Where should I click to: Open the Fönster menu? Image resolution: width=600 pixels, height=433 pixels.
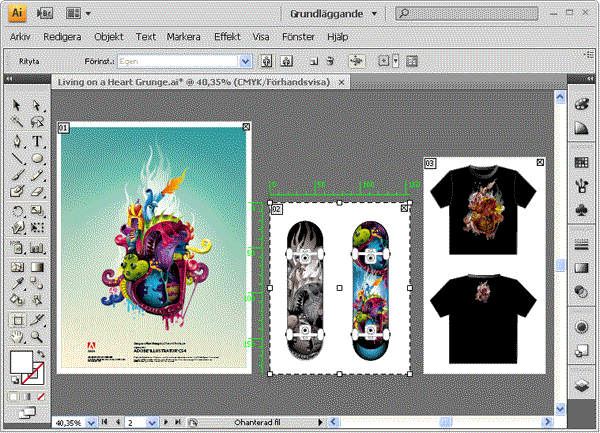tap(298, 37)
